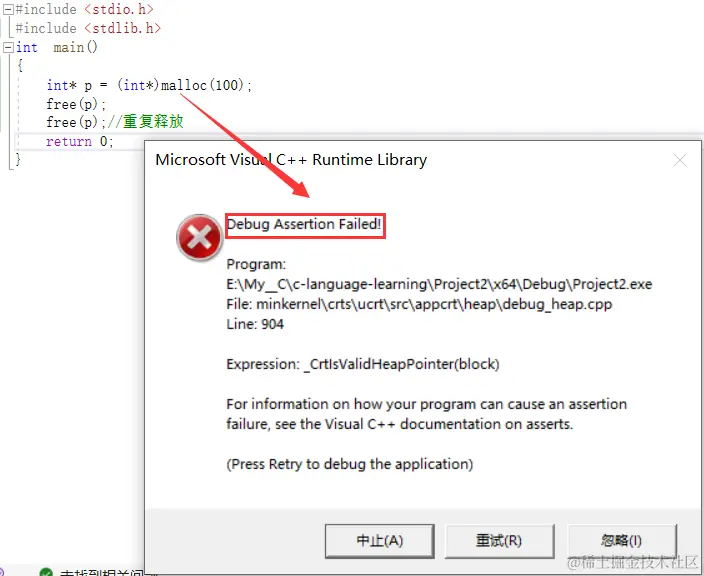
Task: Click the Microsoft Visual C++ Runtime Library title
Action: pos(291,160)
